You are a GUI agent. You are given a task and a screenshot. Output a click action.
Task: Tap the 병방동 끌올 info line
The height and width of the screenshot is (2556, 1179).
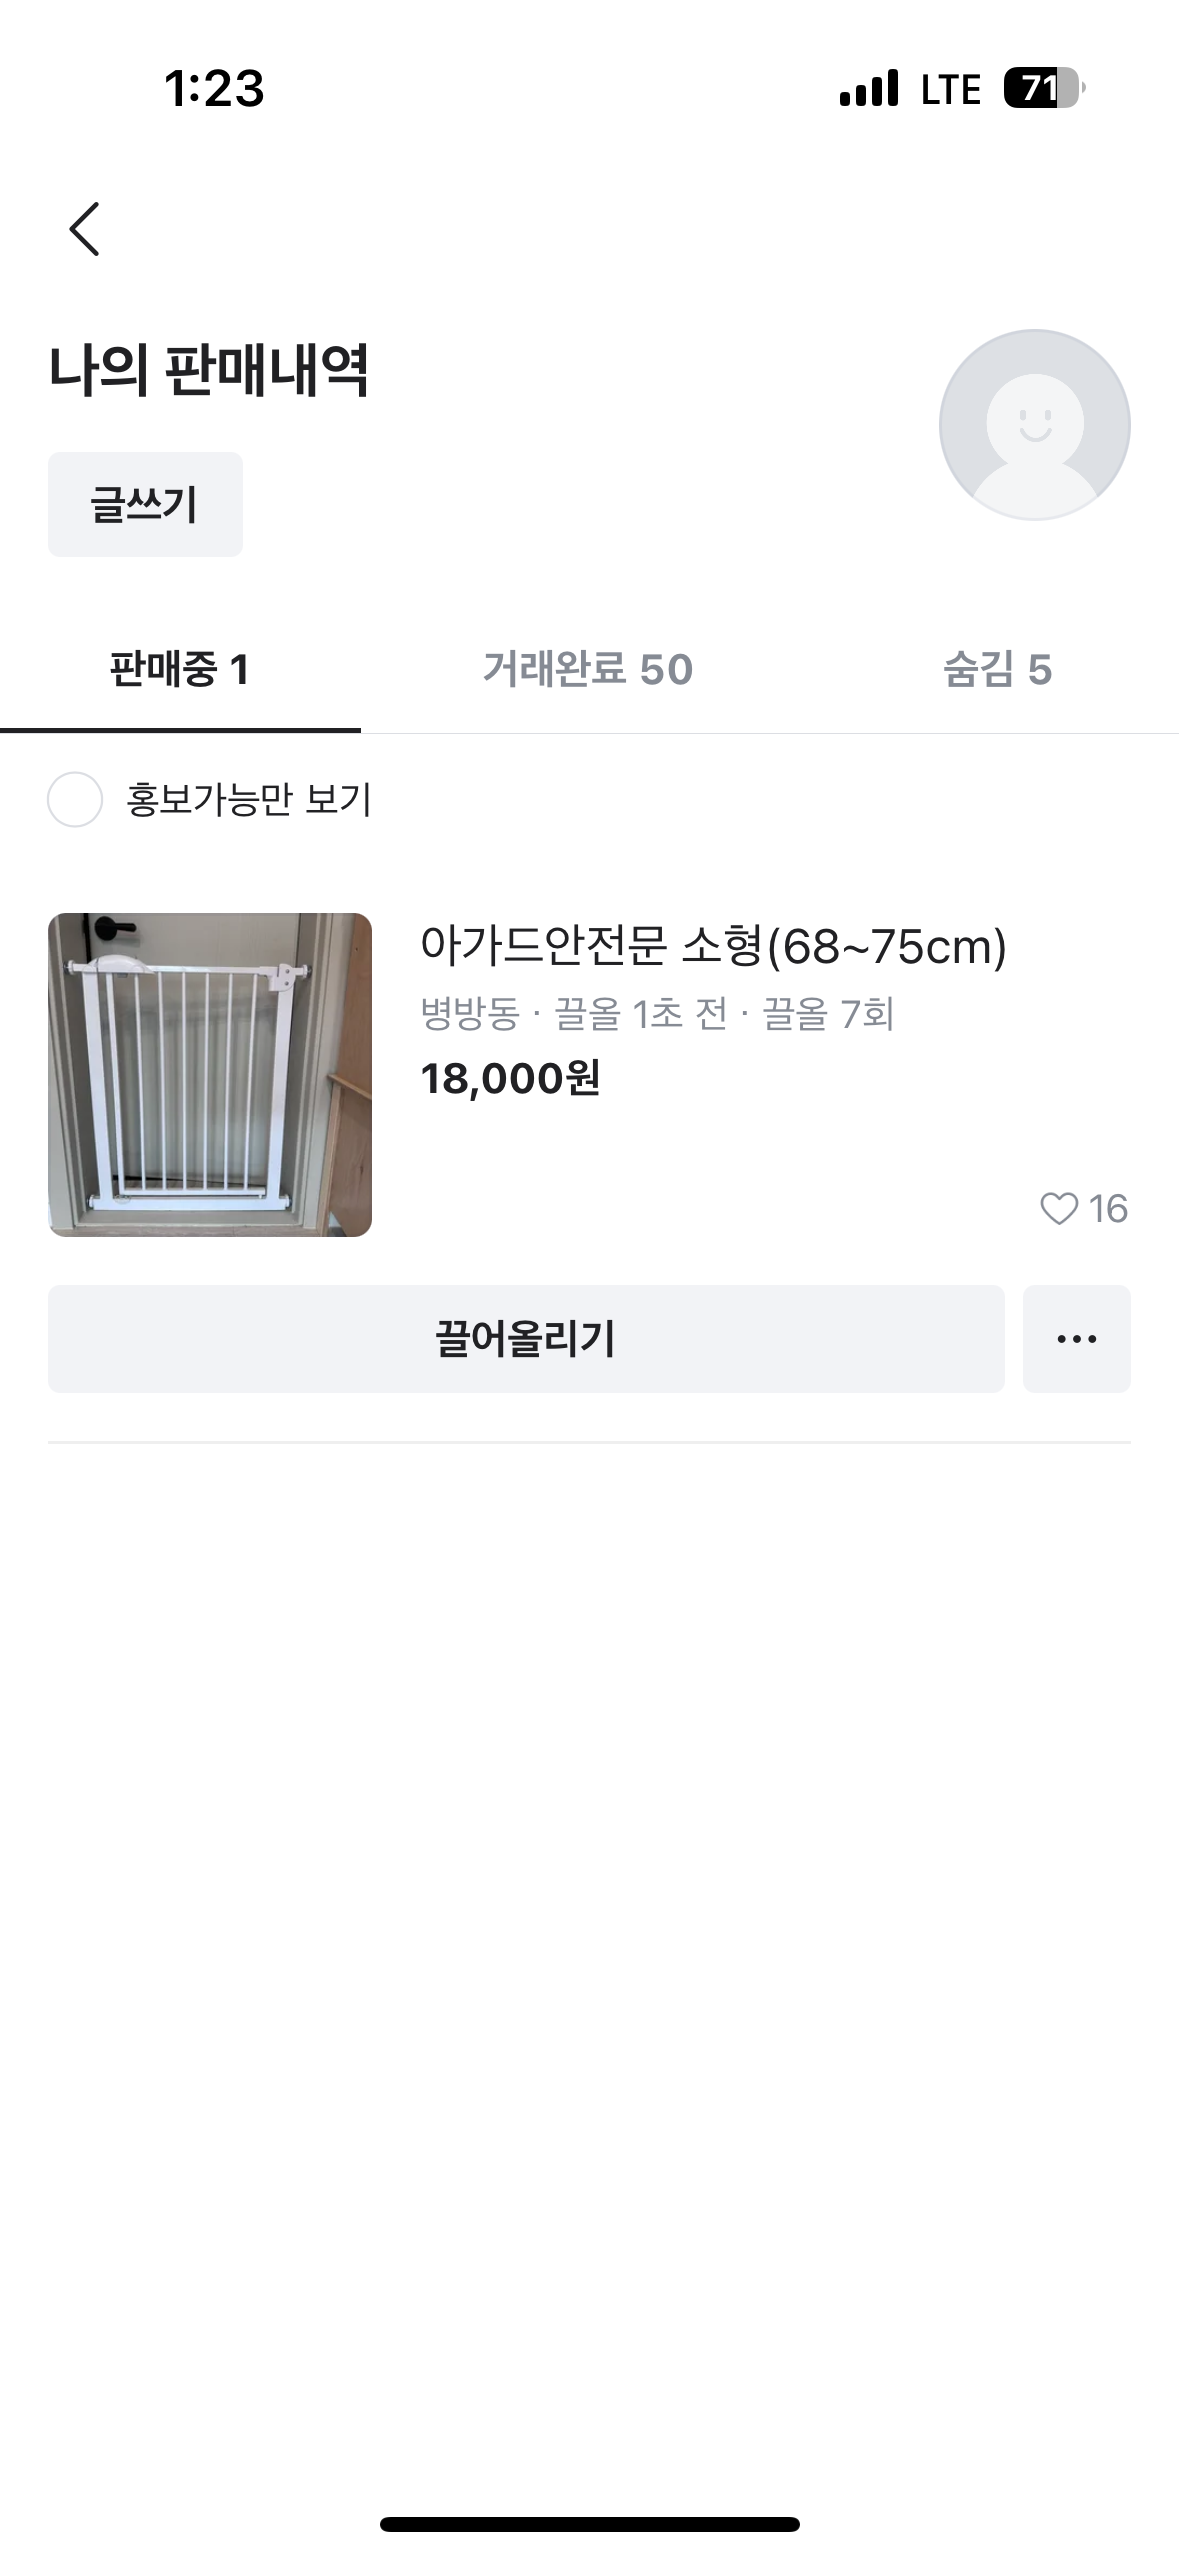[657, 1014]
